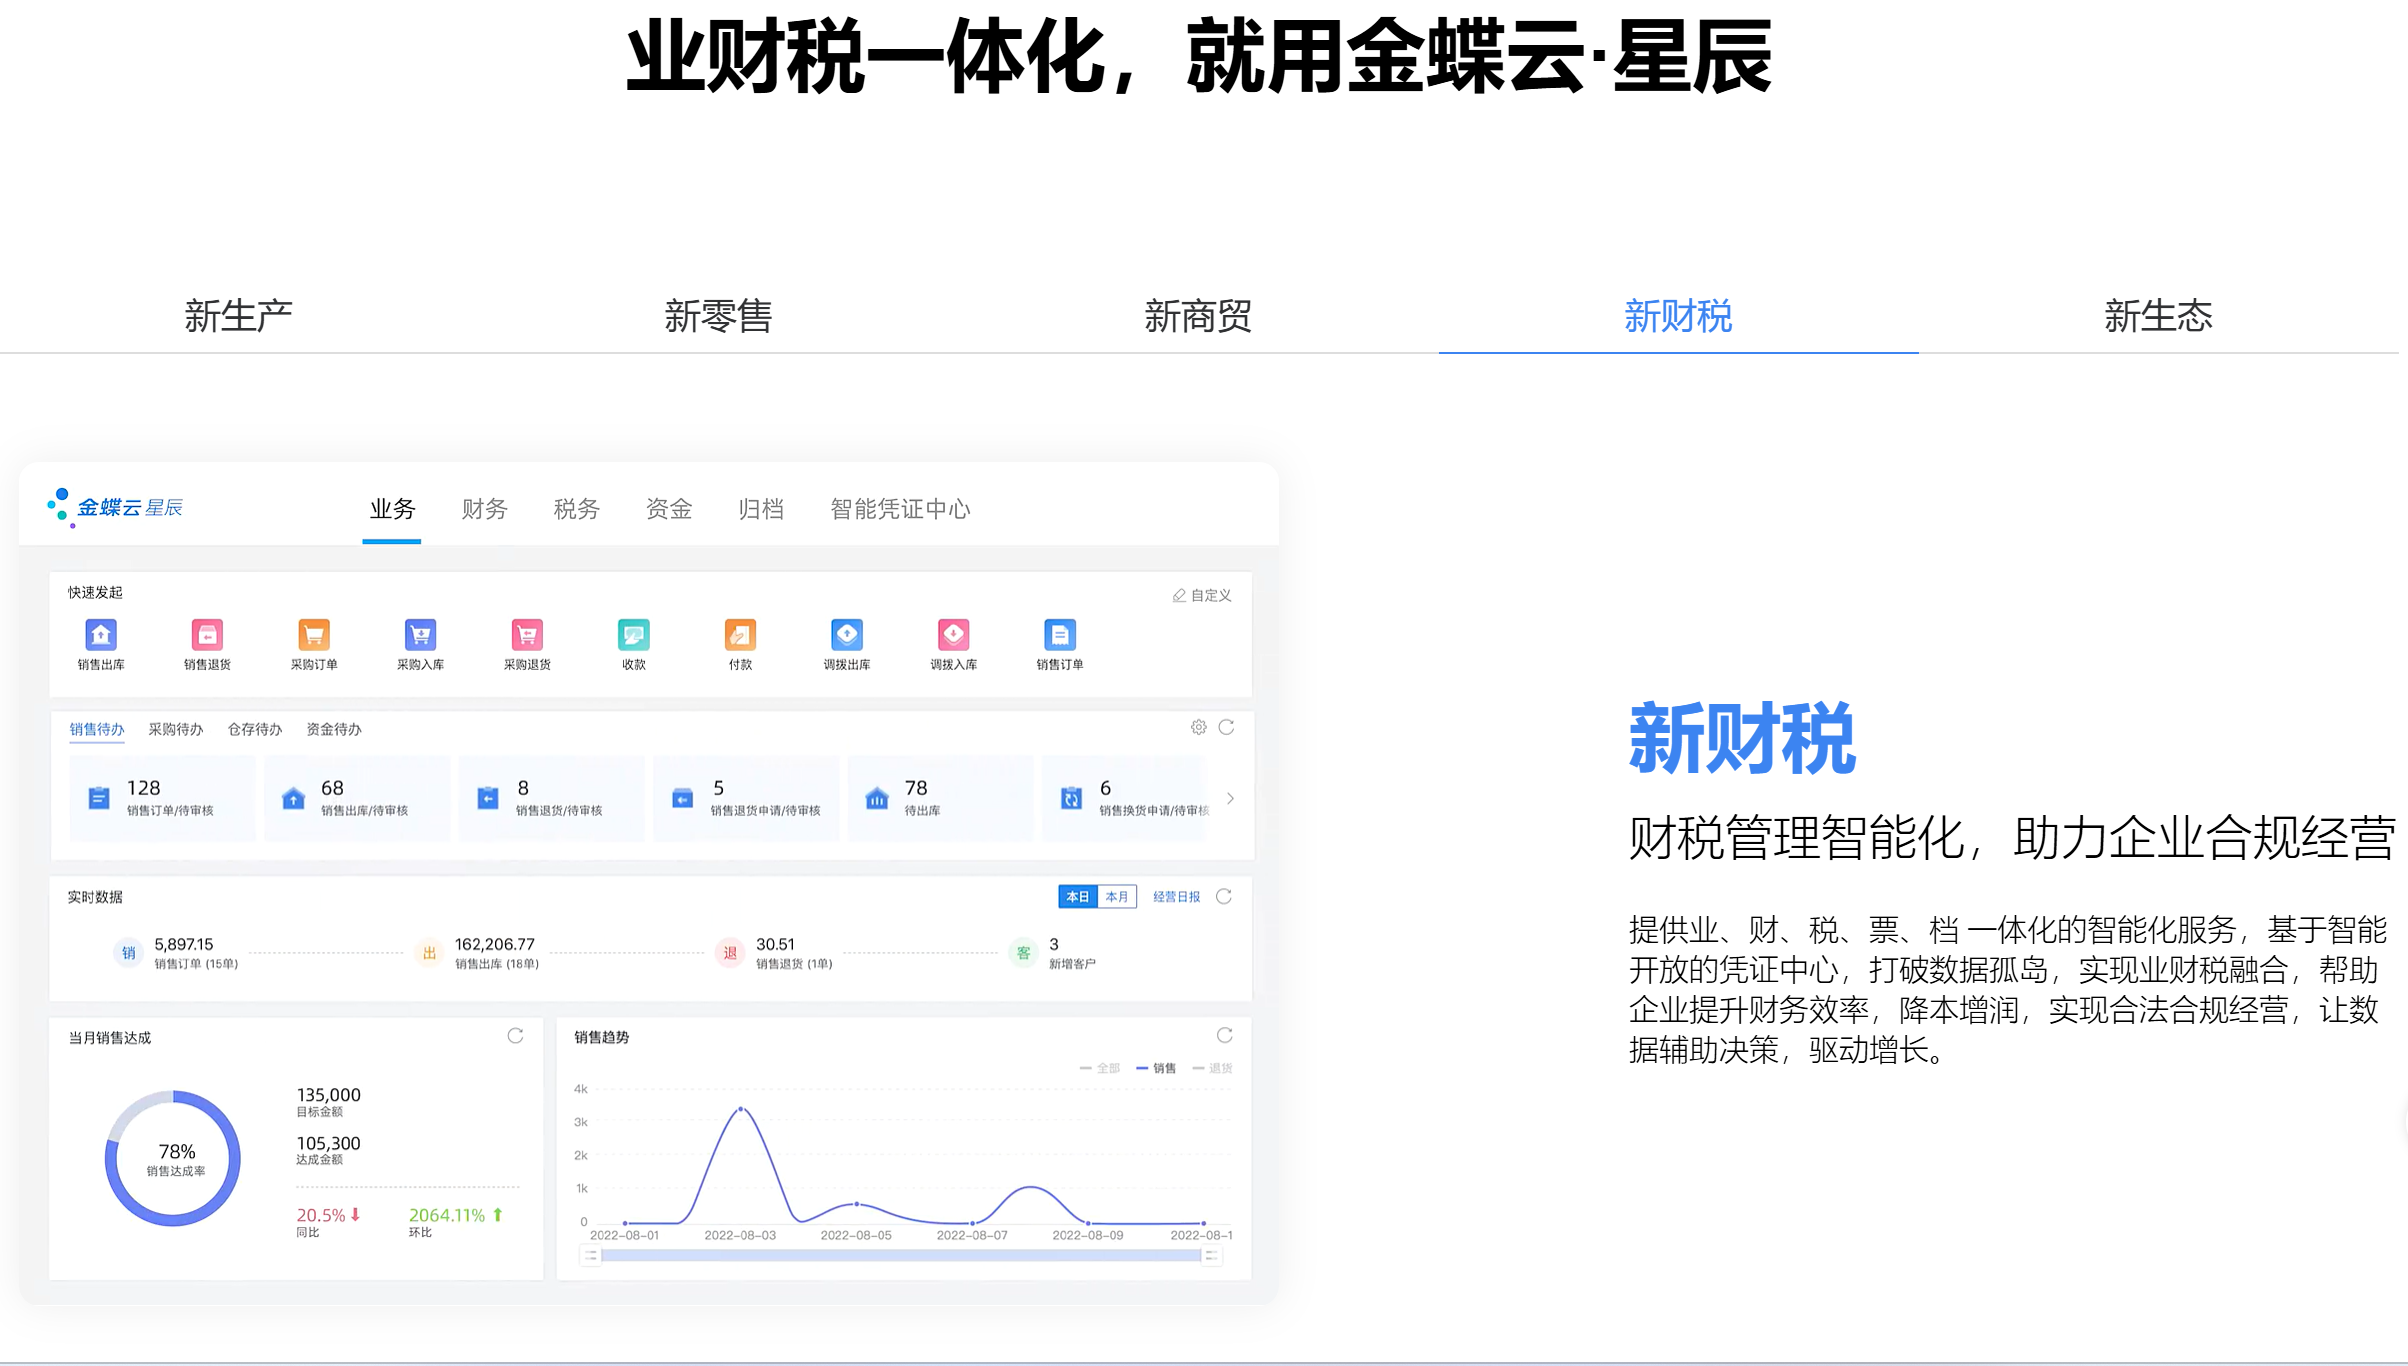The image size is (2408, 1366).
Task: Click the 销 sales order badge
Action: click(128, 953)
